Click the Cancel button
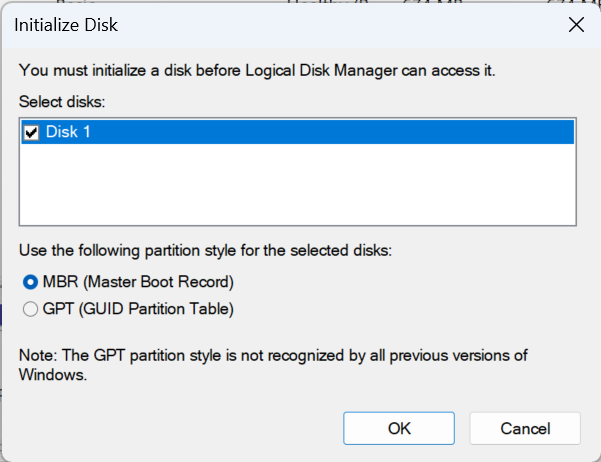Viewport: 601px width, 462px height. [524, 428]
